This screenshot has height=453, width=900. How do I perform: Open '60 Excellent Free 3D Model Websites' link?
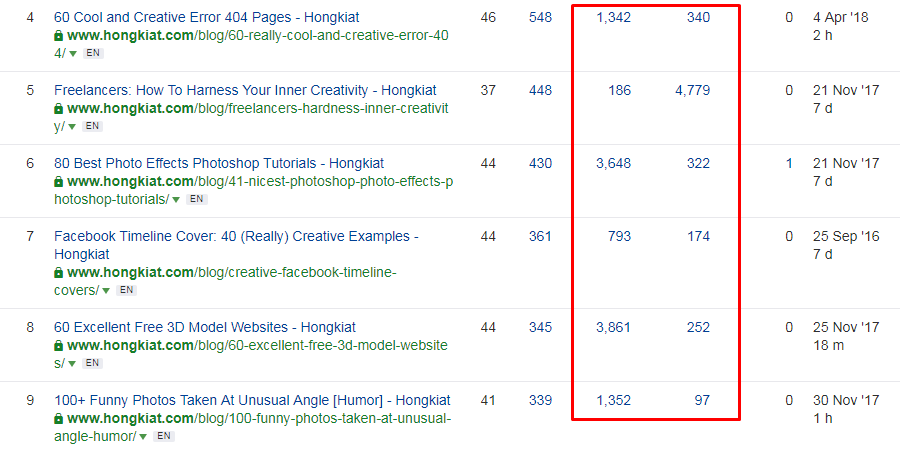pos(205,327)
